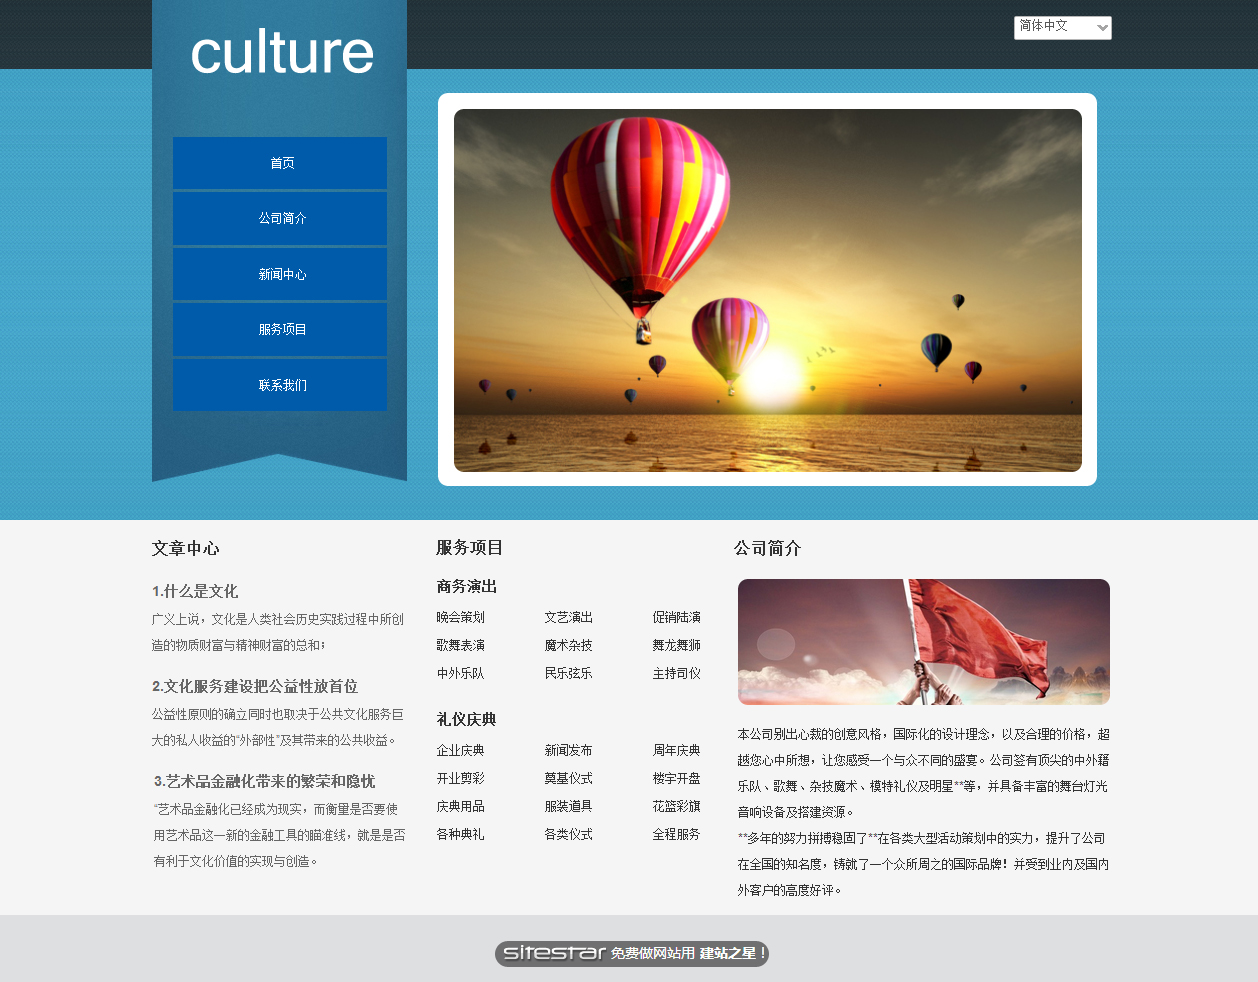
Task: Open the 服务项目 menu item
Action: click(x=280, y=329)
